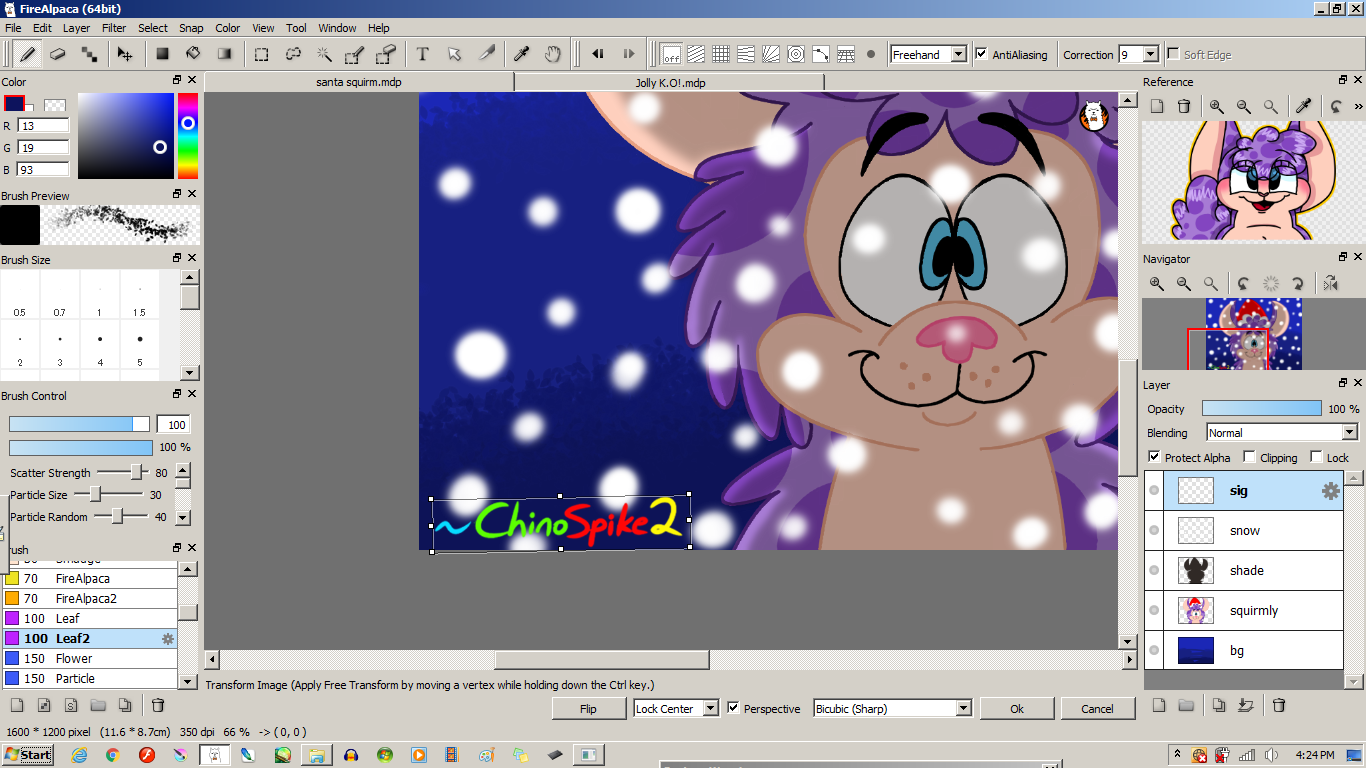Select the Brush pencil tool
Screen dimensions: 1366x768
27,54
